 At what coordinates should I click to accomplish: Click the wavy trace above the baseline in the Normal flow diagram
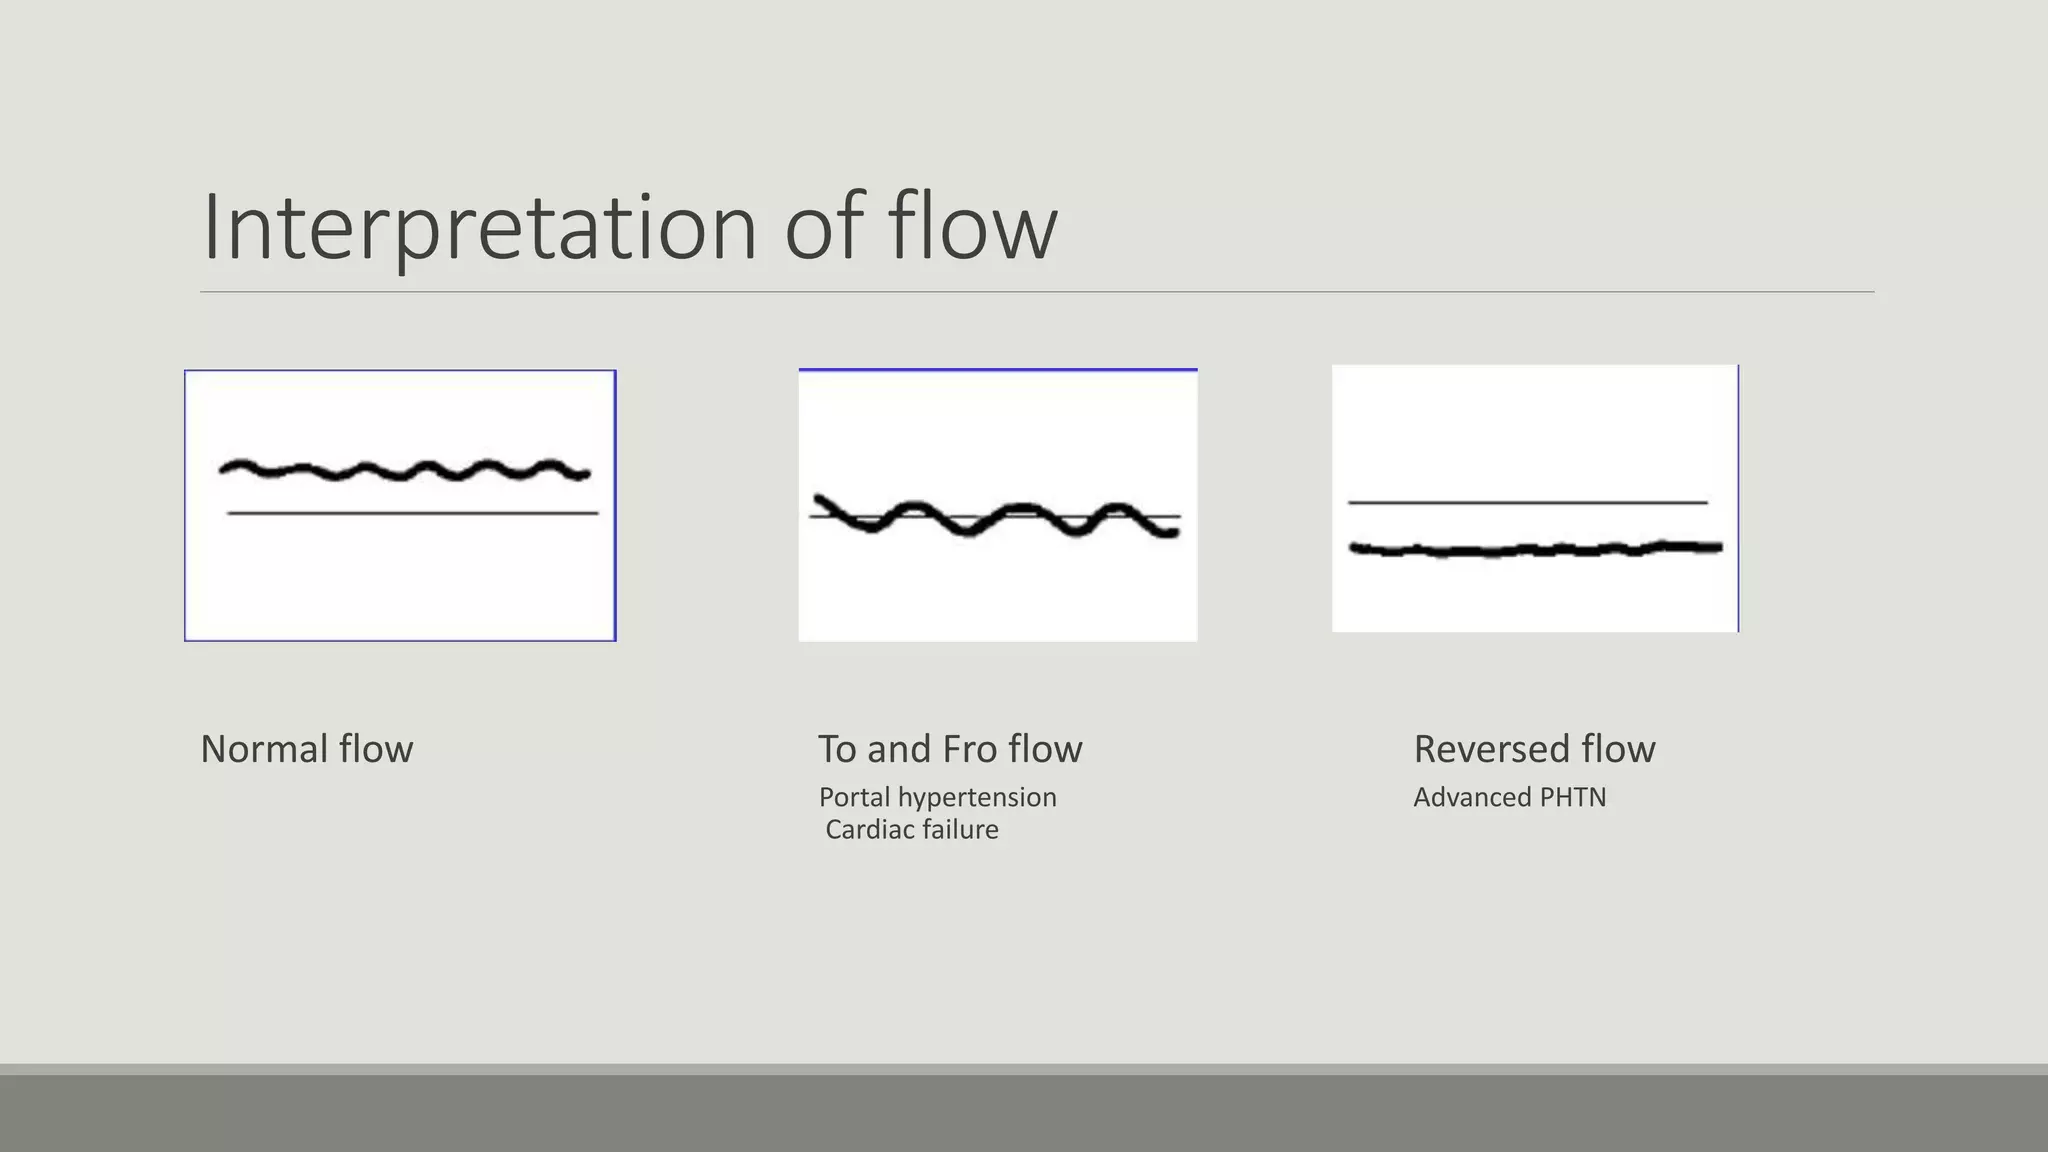(x=404, y=470)
